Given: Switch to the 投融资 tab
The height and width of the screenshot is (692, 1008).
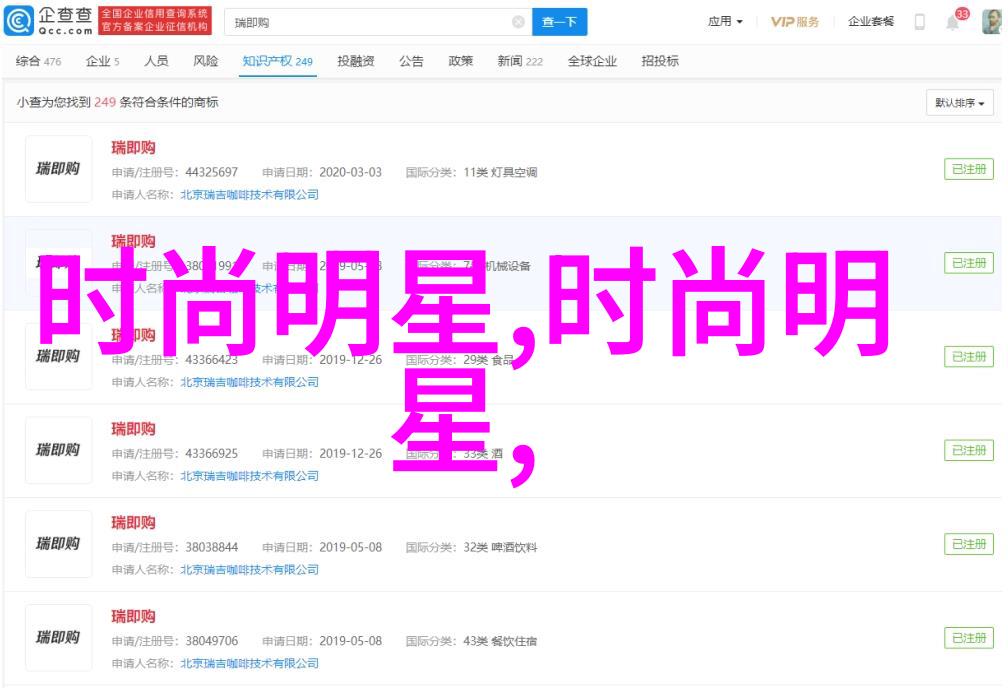Looking at the screenshot, I should pyautogui.click(x=356, y=61).
